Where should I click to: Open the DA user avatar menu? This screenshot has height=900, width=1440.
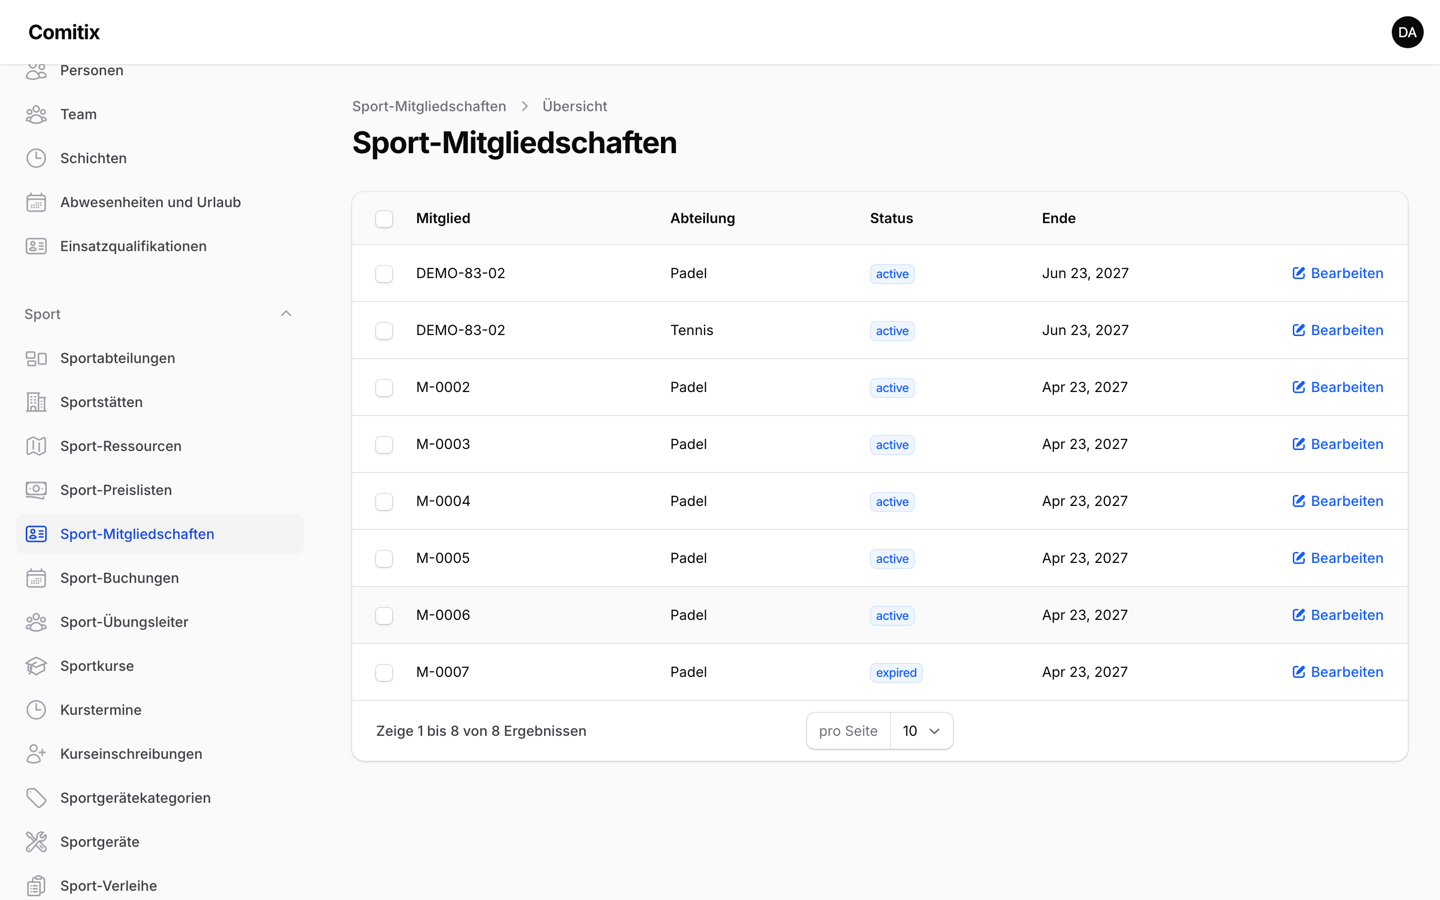coord(1407,32)
